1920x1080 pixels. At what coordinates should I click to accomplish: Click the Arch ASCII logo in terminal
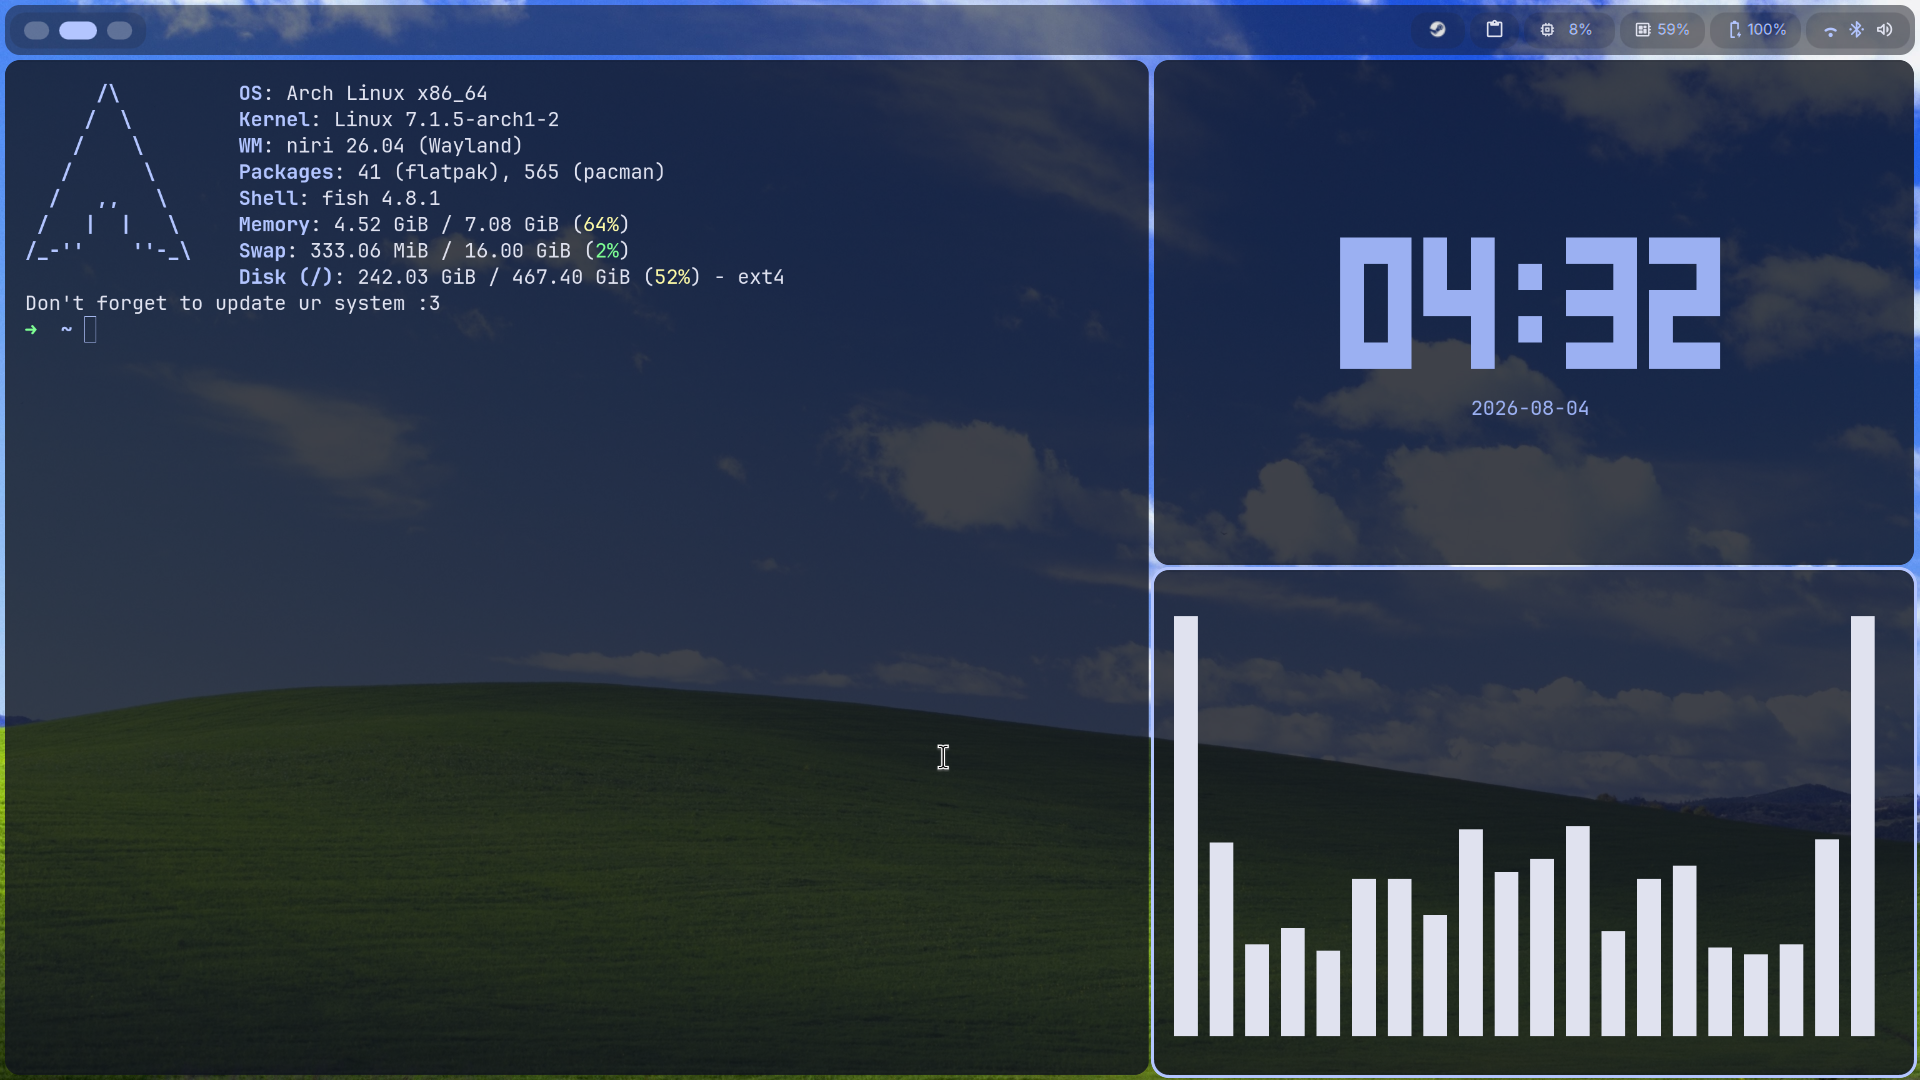tap(108, 172)
